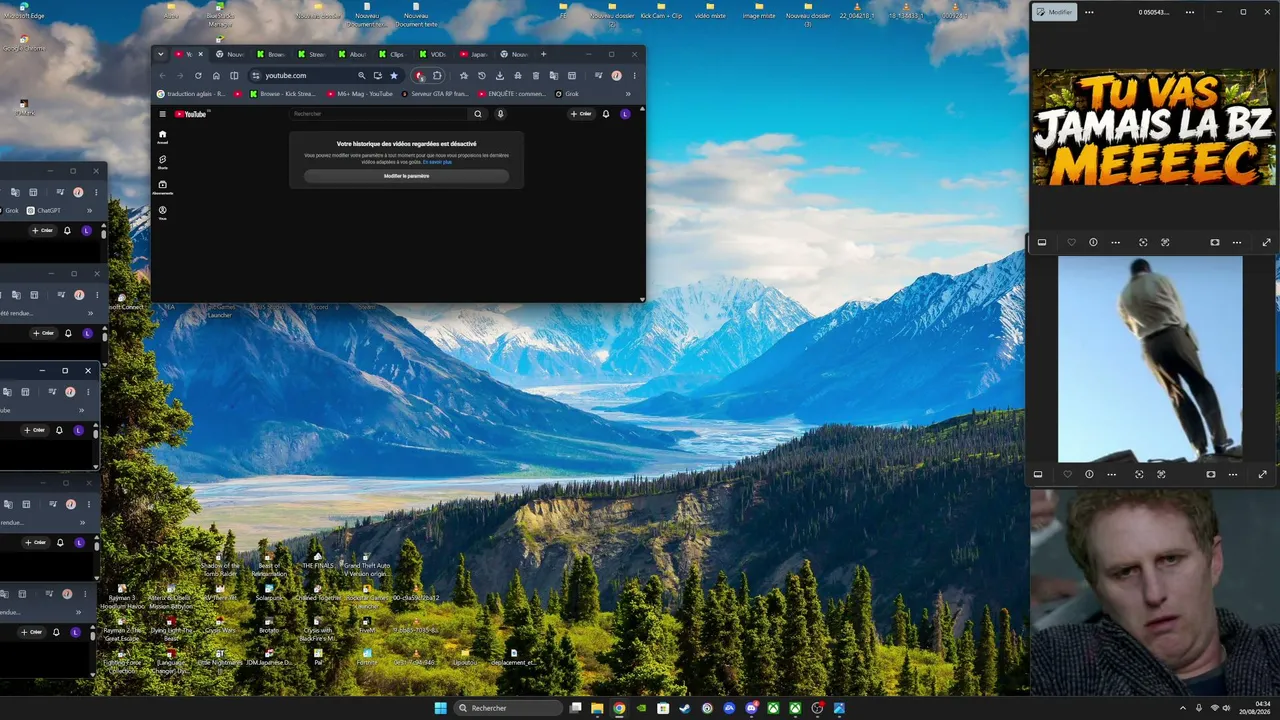Open the 'traduction aglais' bookmark

pos(191,94)
